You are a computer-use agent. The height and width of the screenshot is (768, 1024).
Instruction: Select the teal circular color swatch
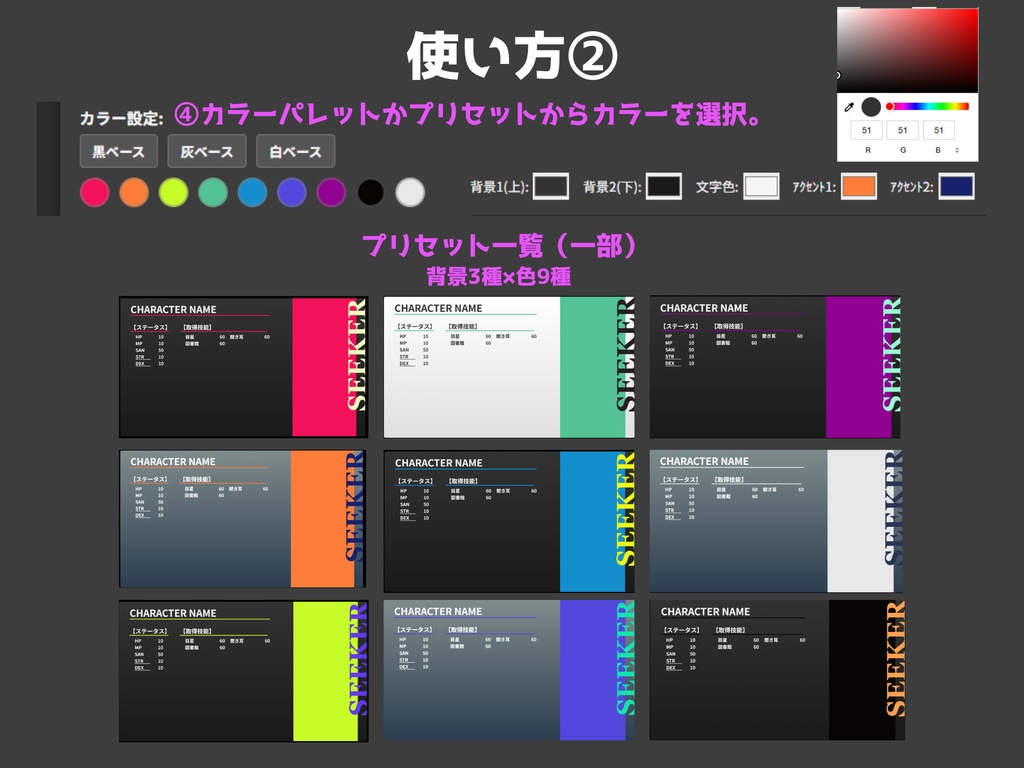click(213, 191)
